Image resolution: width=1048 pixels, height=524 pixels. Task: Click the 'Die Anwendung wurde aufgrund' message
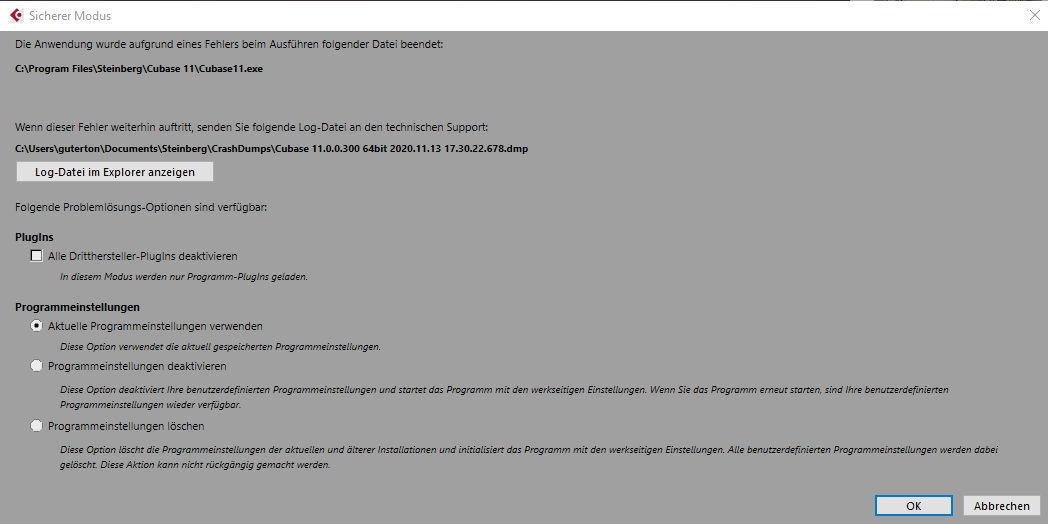point(228,45)
